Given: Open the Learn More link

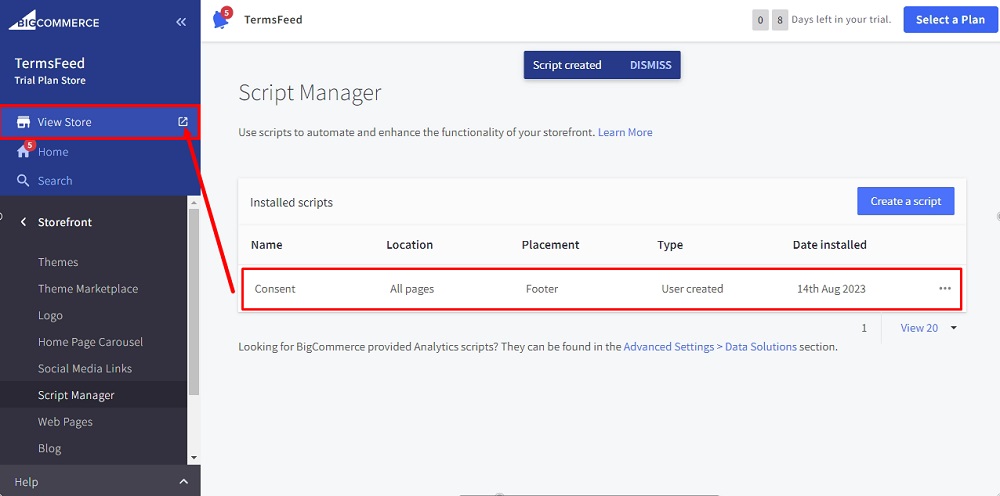Looking at the screenshot, I should coord(625,133).
